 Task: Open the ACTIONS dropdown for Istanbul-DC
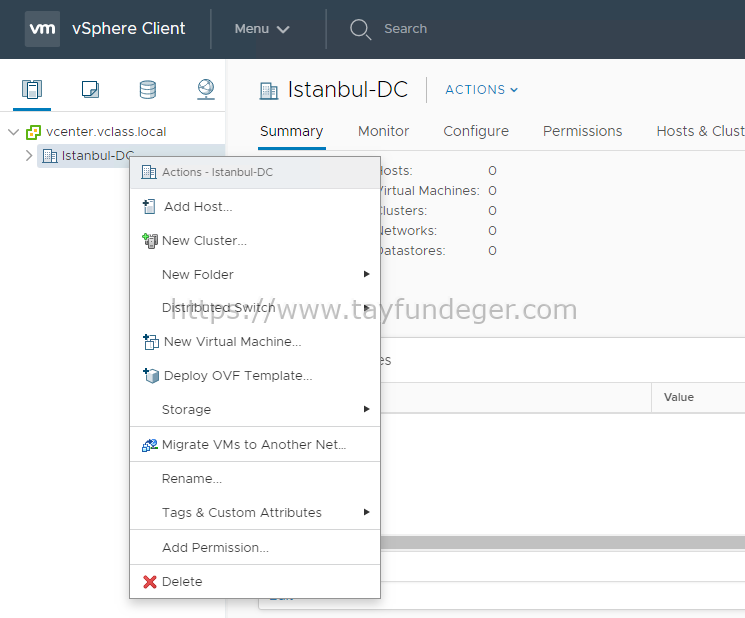tap(481, 90)
